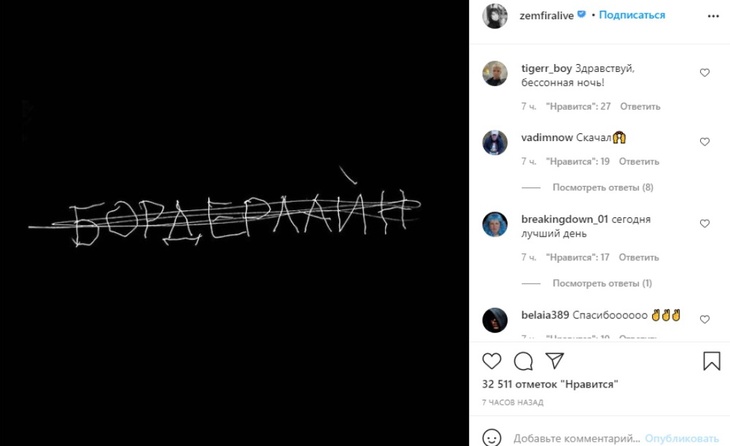730x446 pixels.
Task: Share the post with the paper plane icon
Action: pyautogui.click(x=554, y=361)
